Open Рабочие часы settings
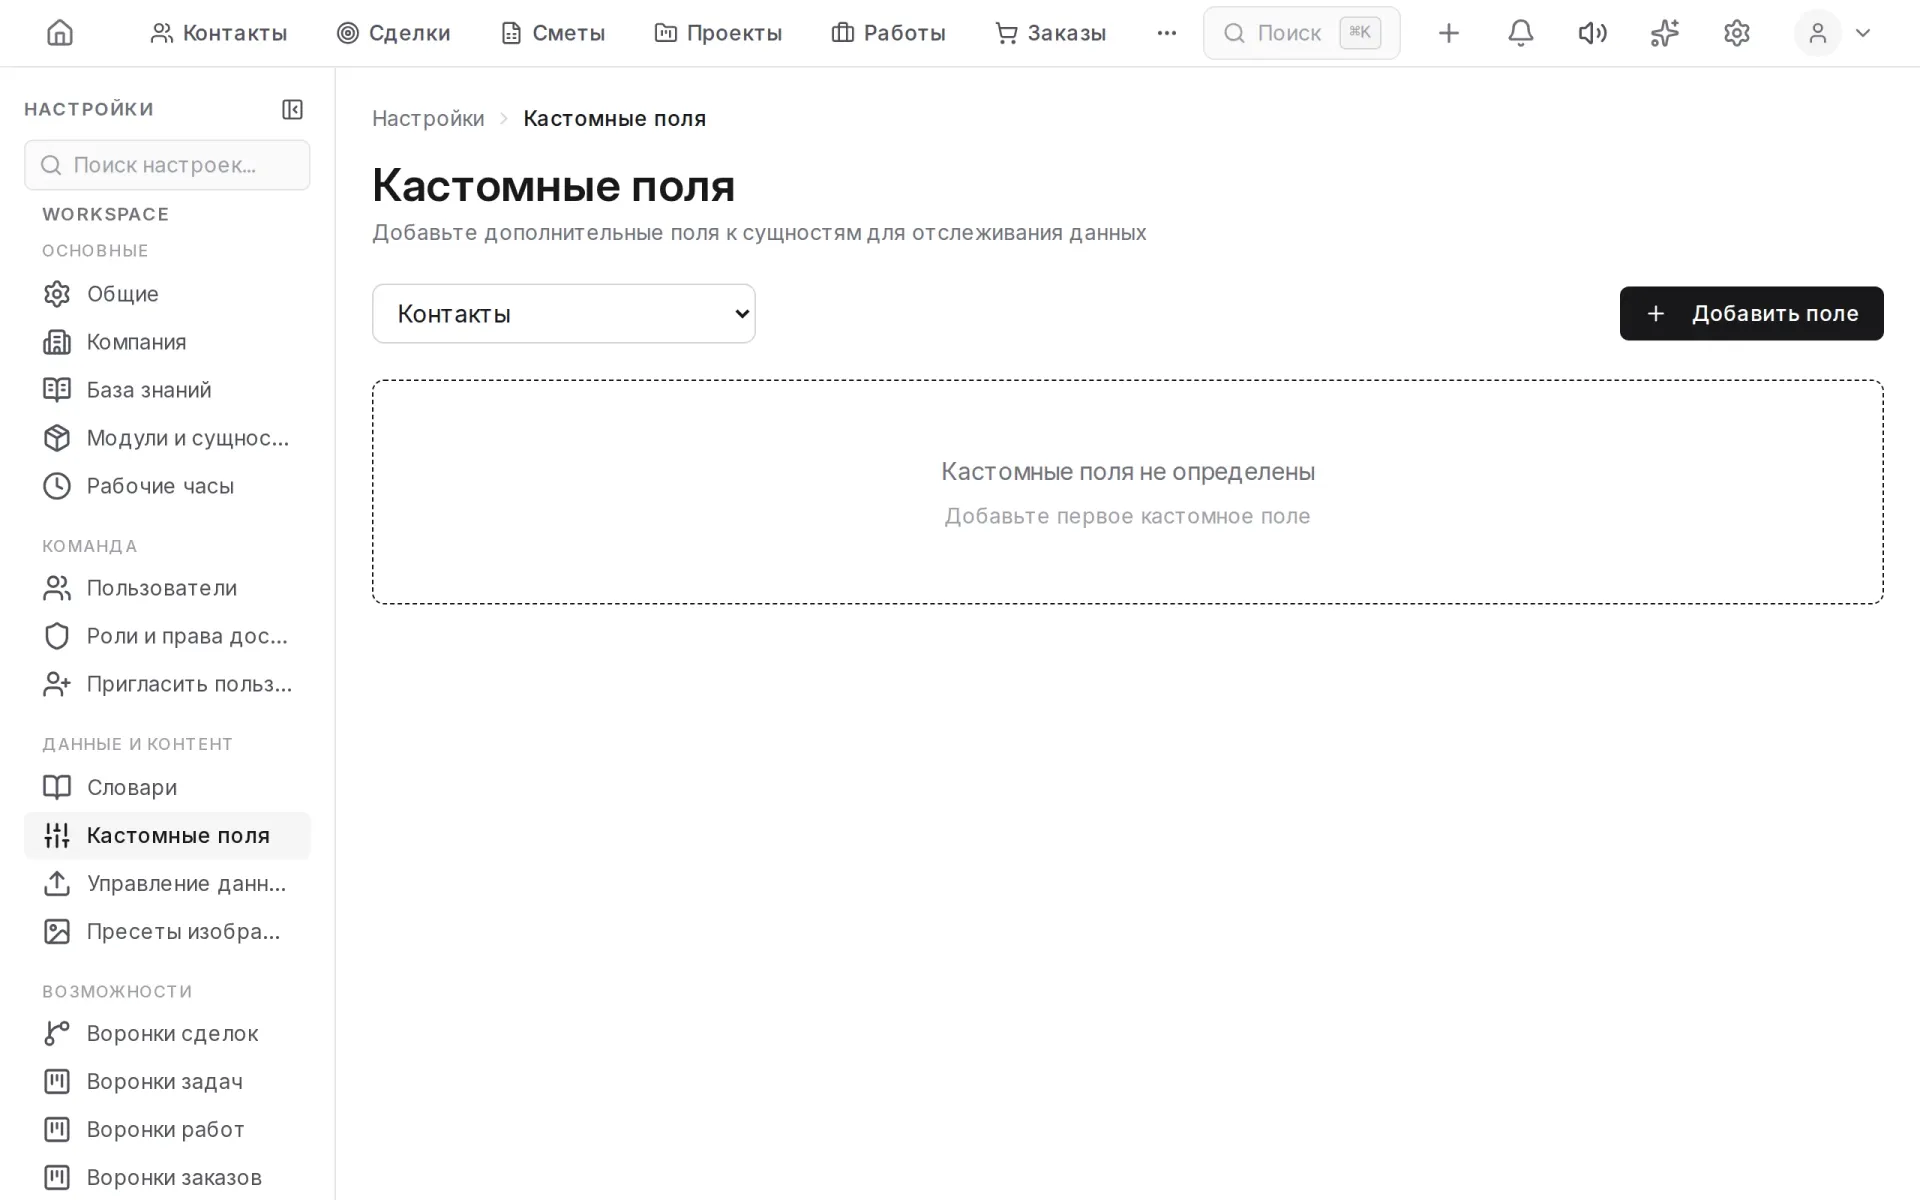This screenshot has height=1200, width=1920. click(167, 486)
